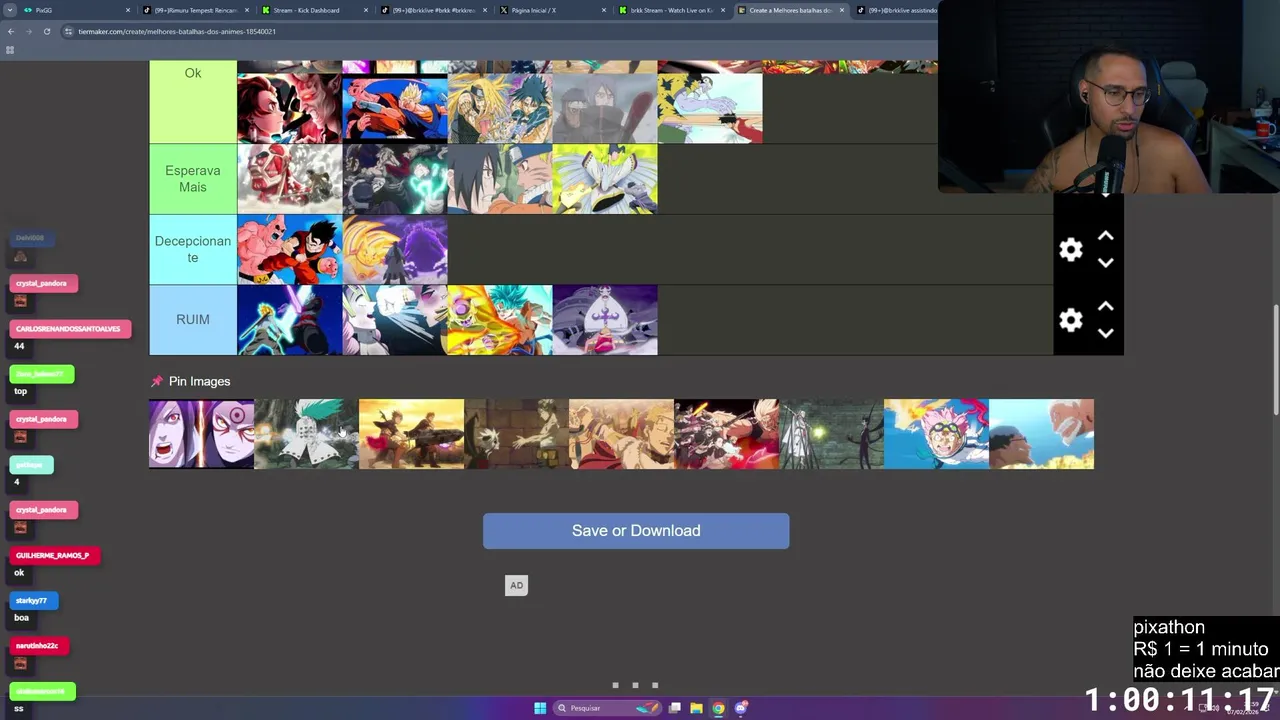The width and height of the screenshot is (1280, 720).
Task: Click the AD badge below Save button
Action: coord(516,585)
